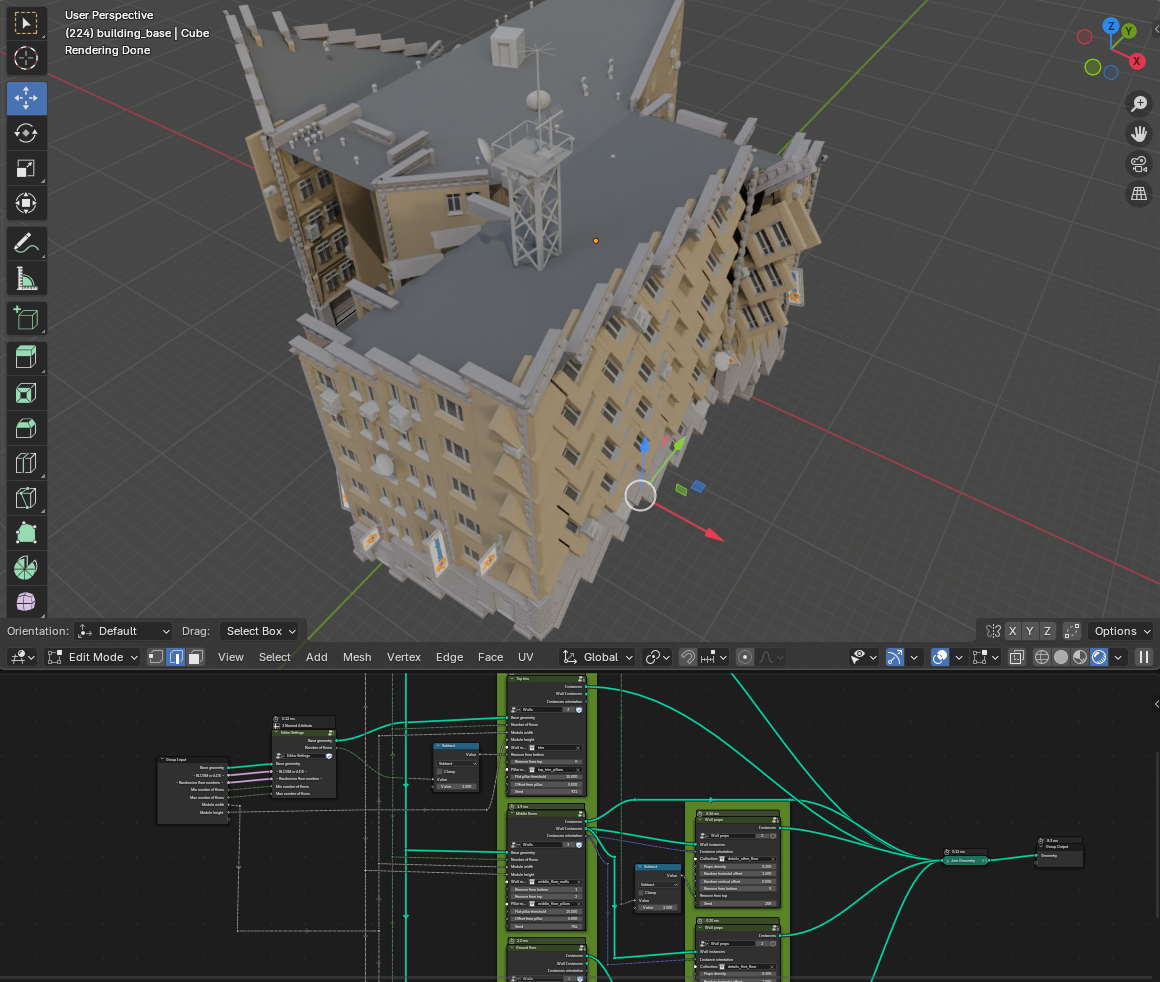Image resolution: width=1160 pixels, height=982 pixels.
Task: Click the zoom magnifier navigation icon
Action: click(1138, 103)
